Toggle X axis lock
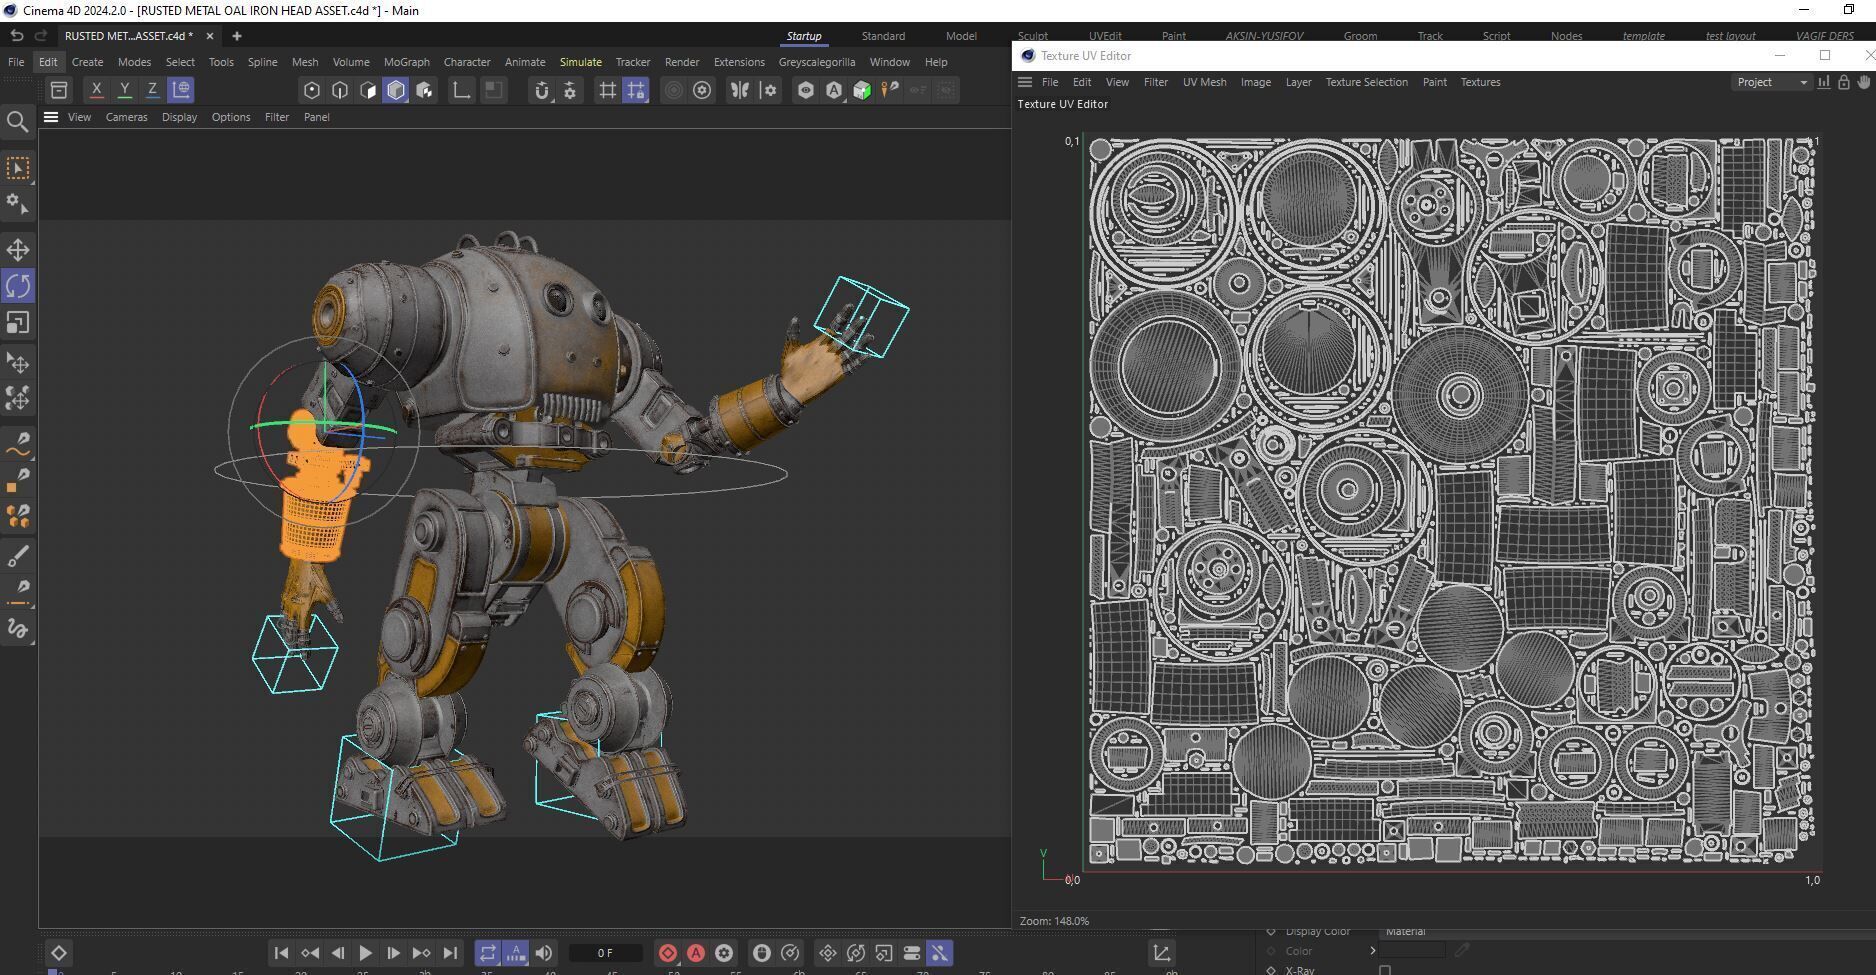Image resolution: width=1876 pixels, height=975 pixels. (x=96, y=90)
